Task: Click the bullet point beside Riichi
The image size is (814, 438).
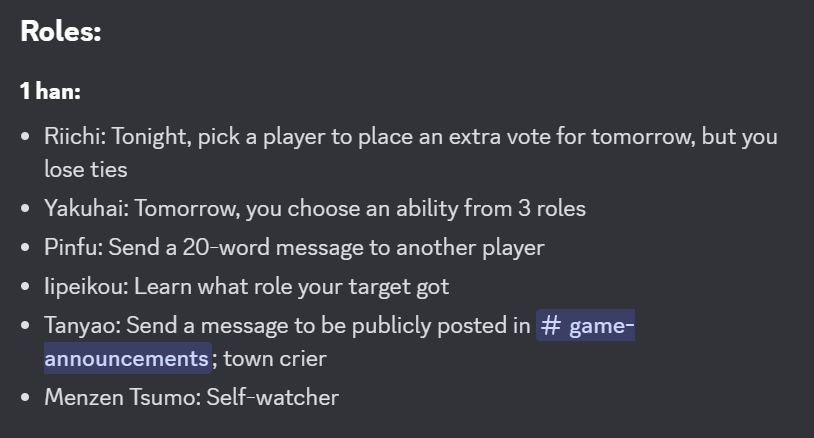Action: tap(26, 138)
